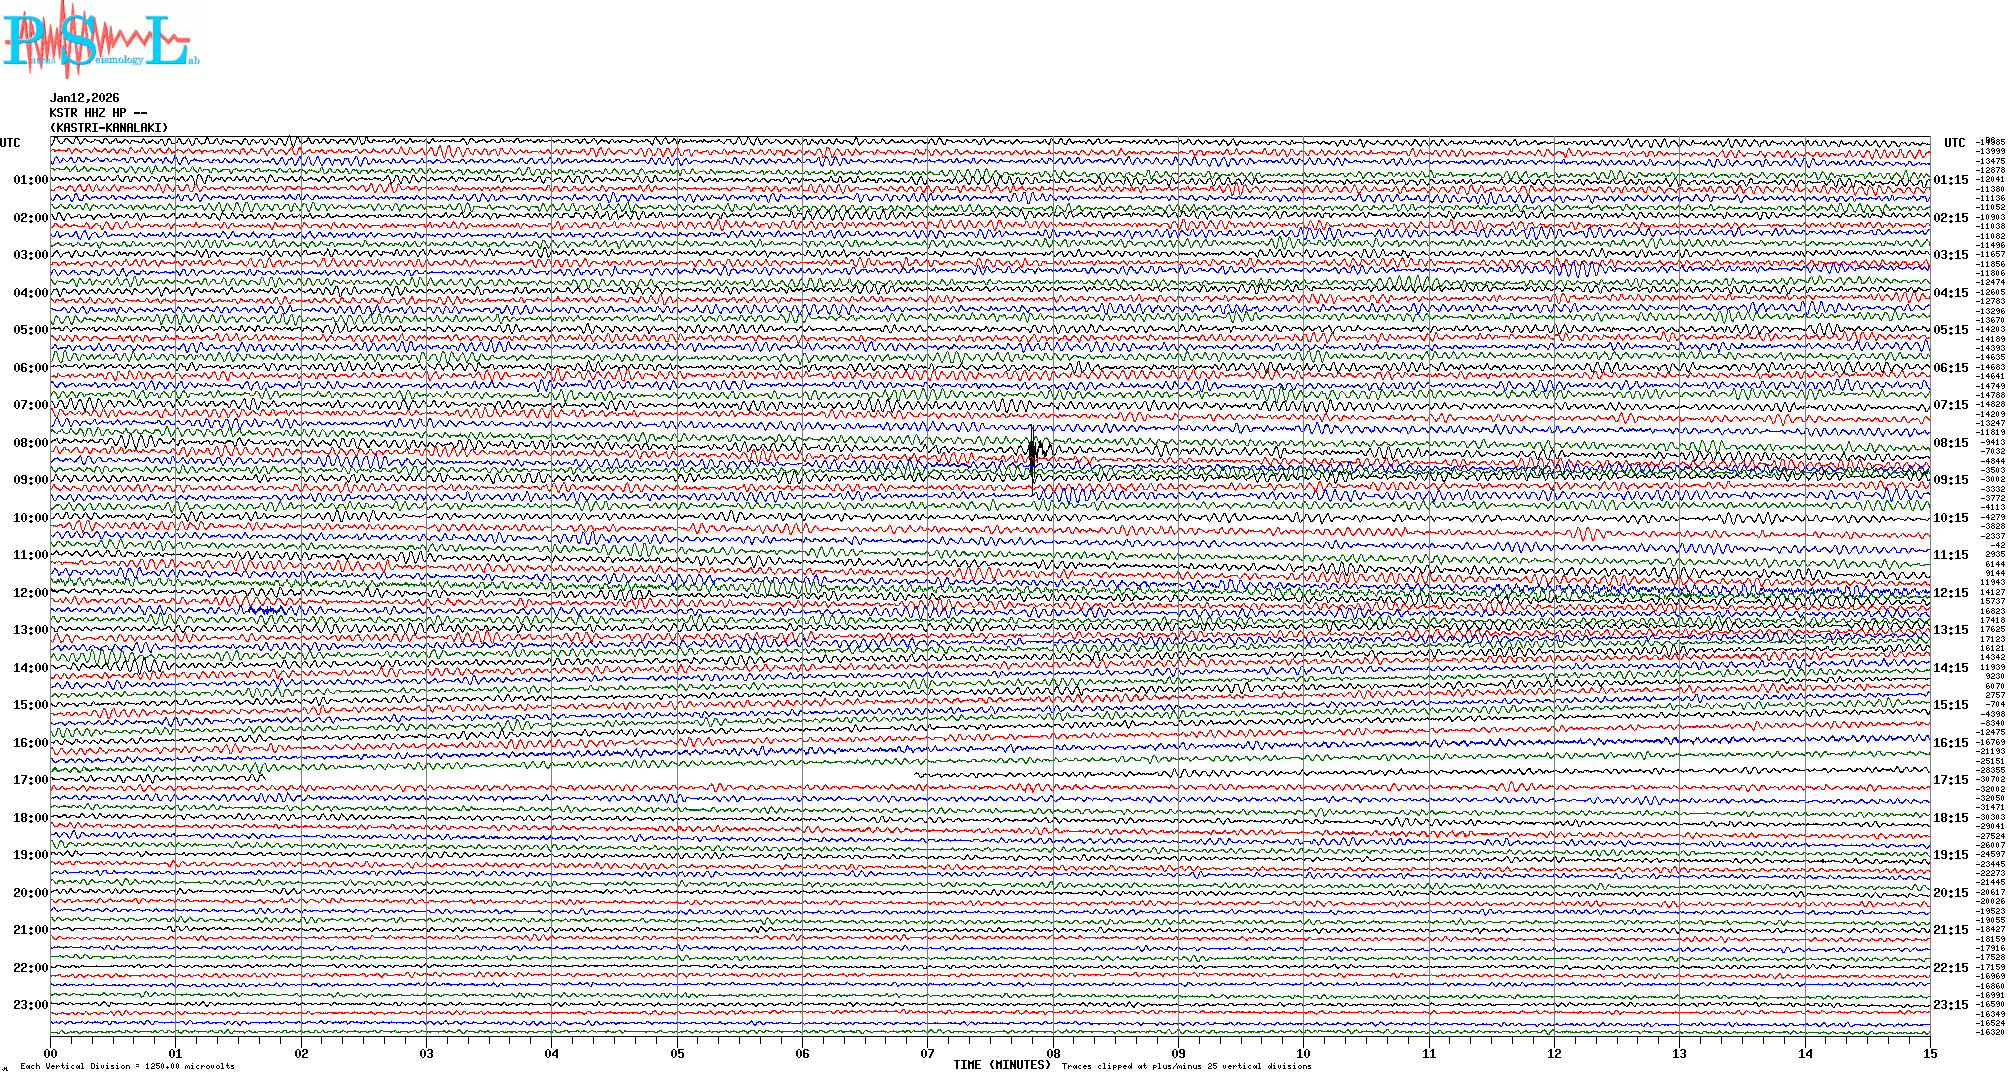Click the vertical division microvolts scale note
Viewport: 2010px width, 1080px height.
pos(127,1066)
